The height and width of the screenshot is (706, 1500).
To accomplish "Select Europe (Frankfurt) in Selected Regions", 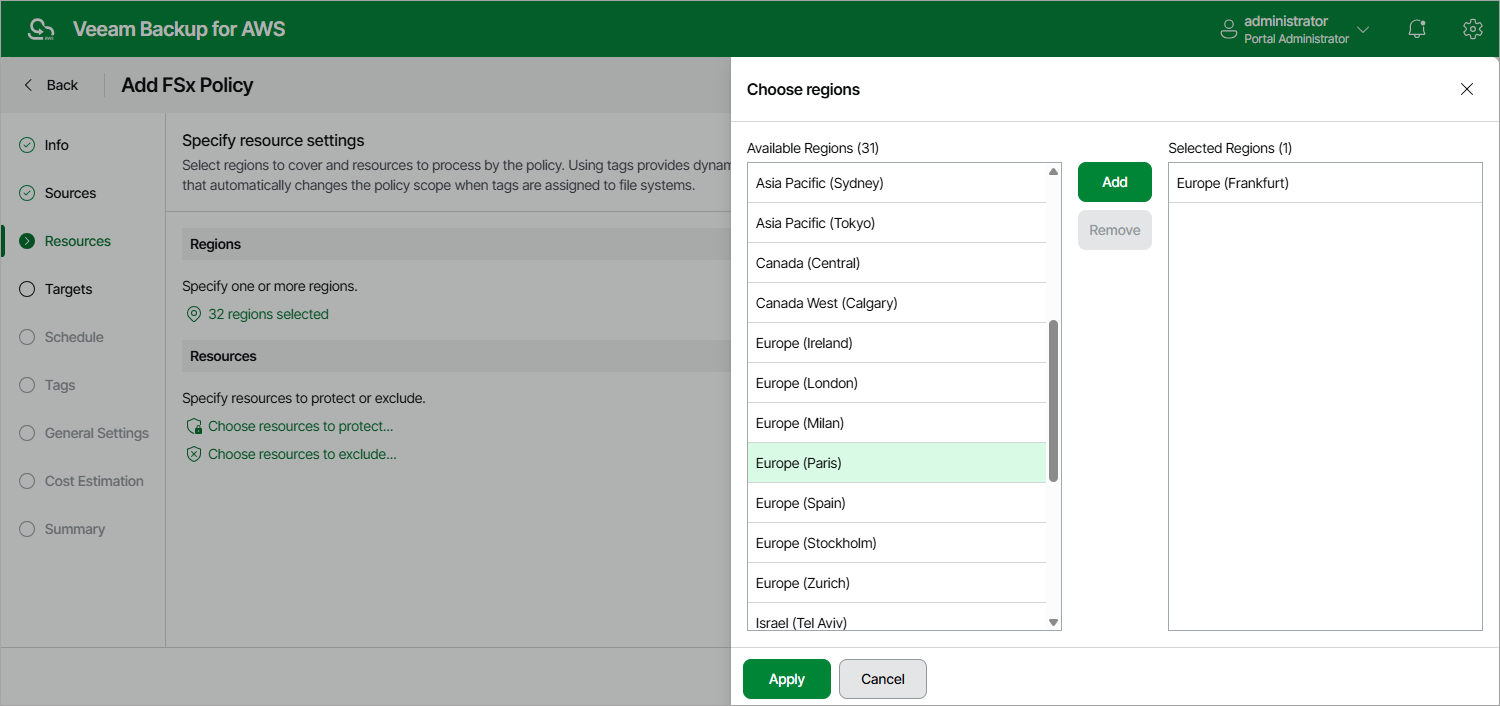I will (1325, 183).
